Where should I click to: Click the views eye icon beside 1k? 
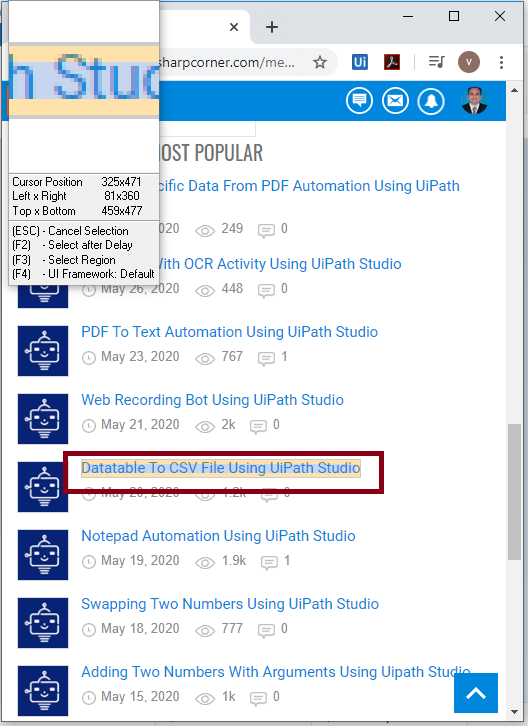205,699
